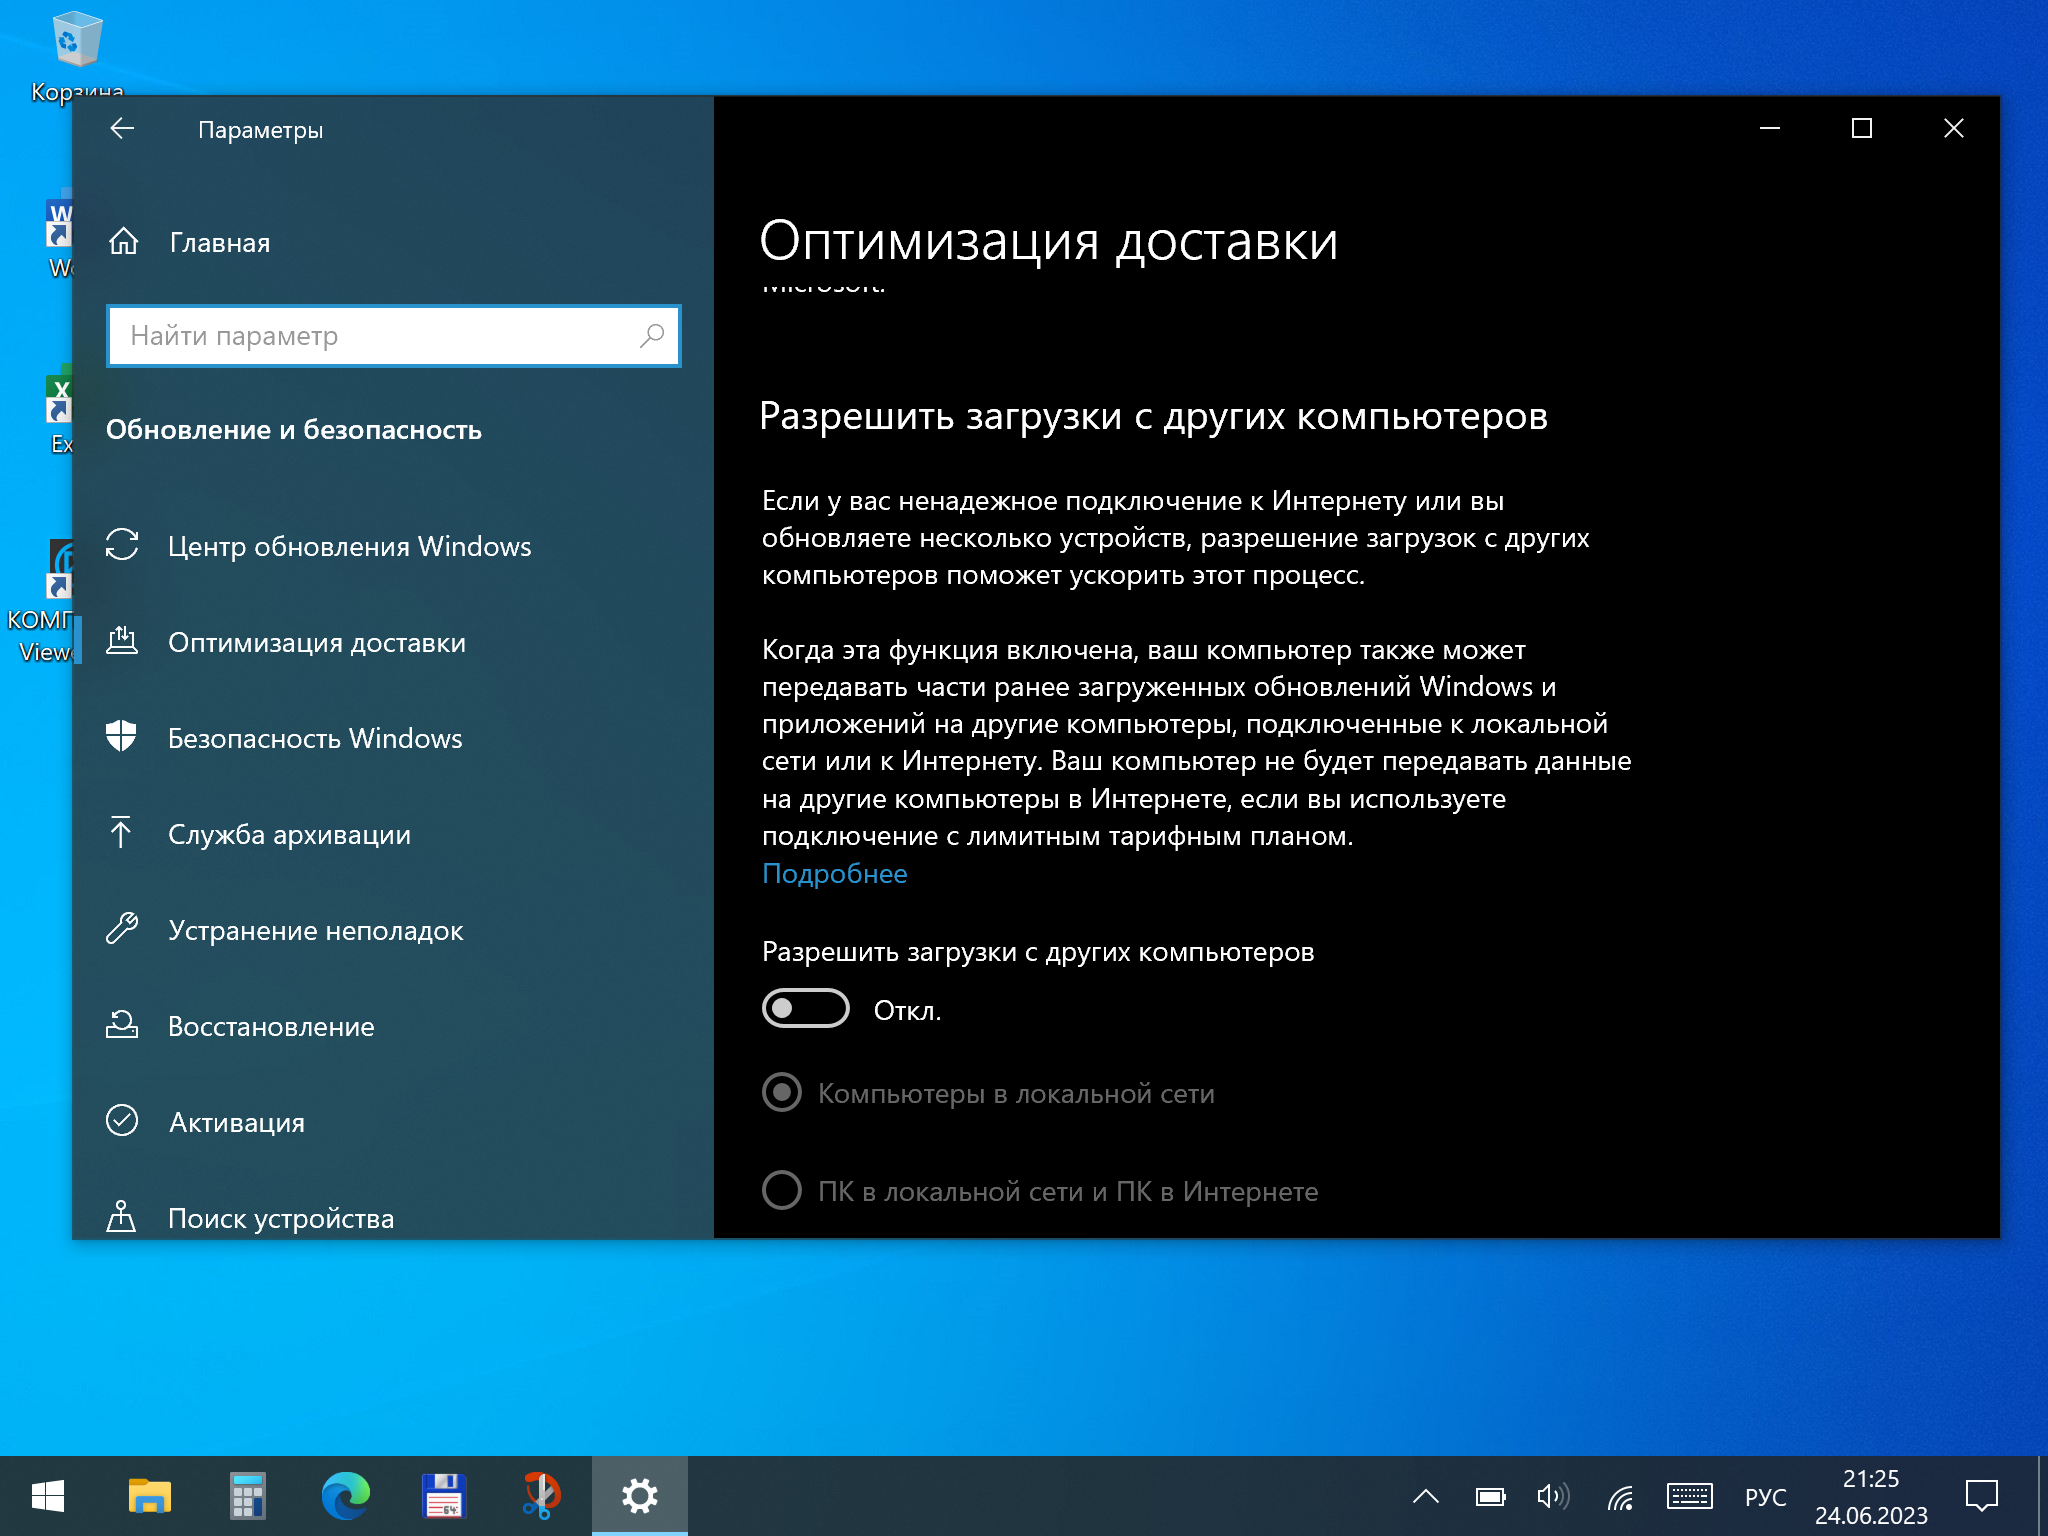
Task: Go back using the Settings back arrow
Action: [122, 129]
